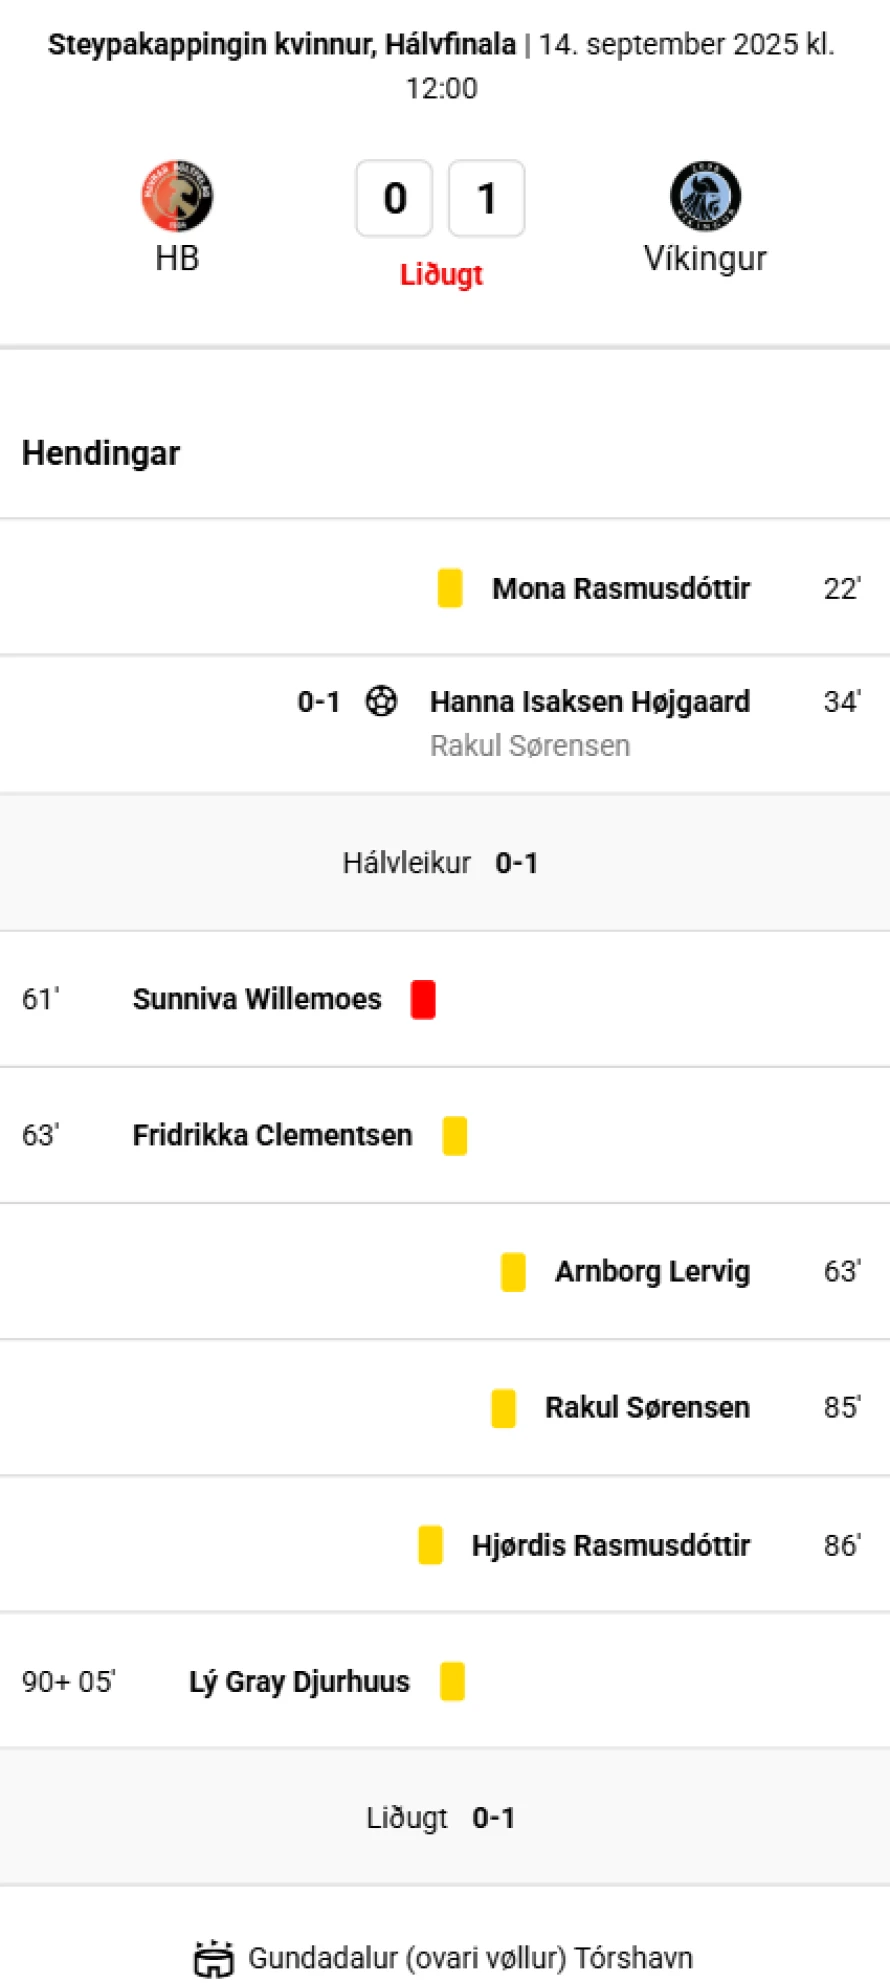The height and width of the screenshot is (1983, 890).
Task: Open assist provider Rakul Sørensen under goal
Action: tap(530, 746)
